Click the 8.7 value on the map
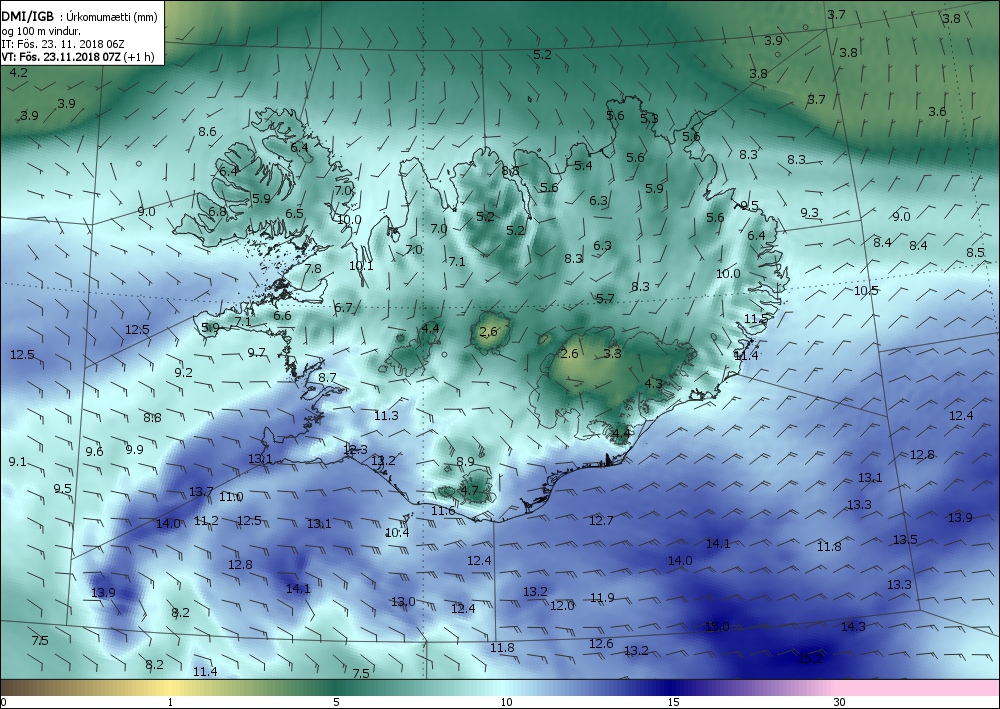 [x=327, y=377]
